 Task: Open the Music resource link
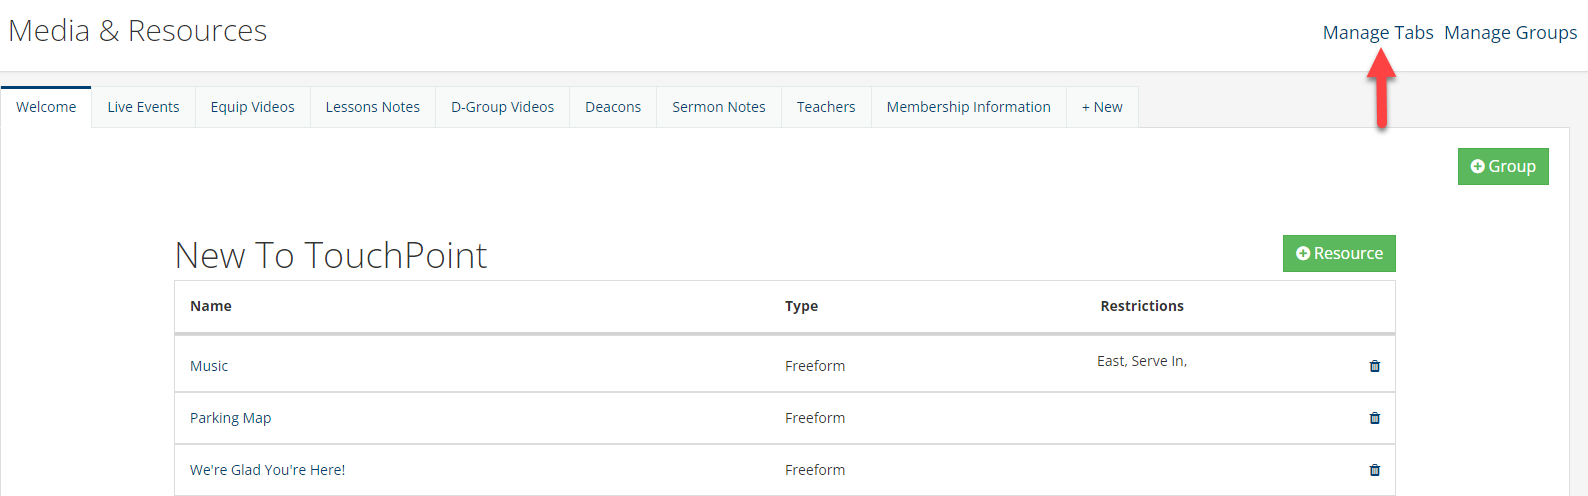[209, 366]
